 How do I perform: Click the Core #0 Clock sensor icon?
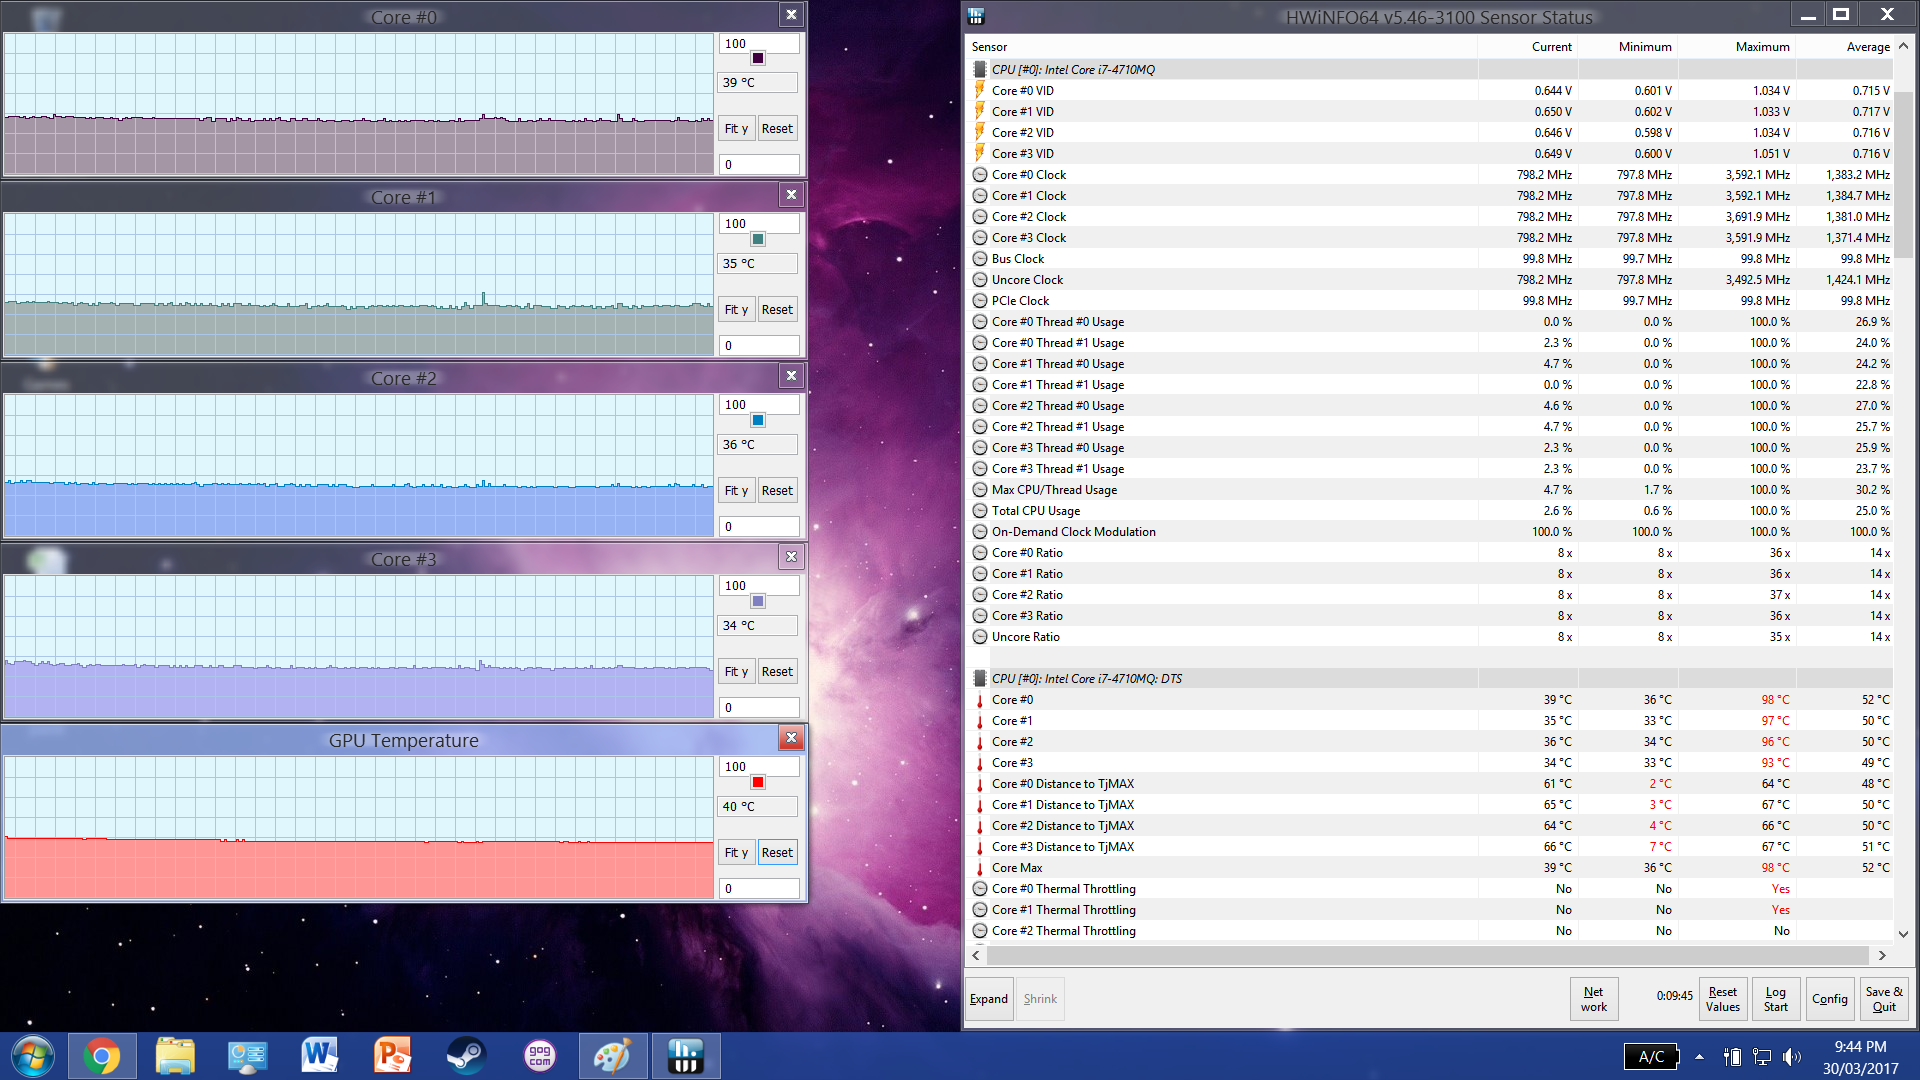click(x=980, y=174)
